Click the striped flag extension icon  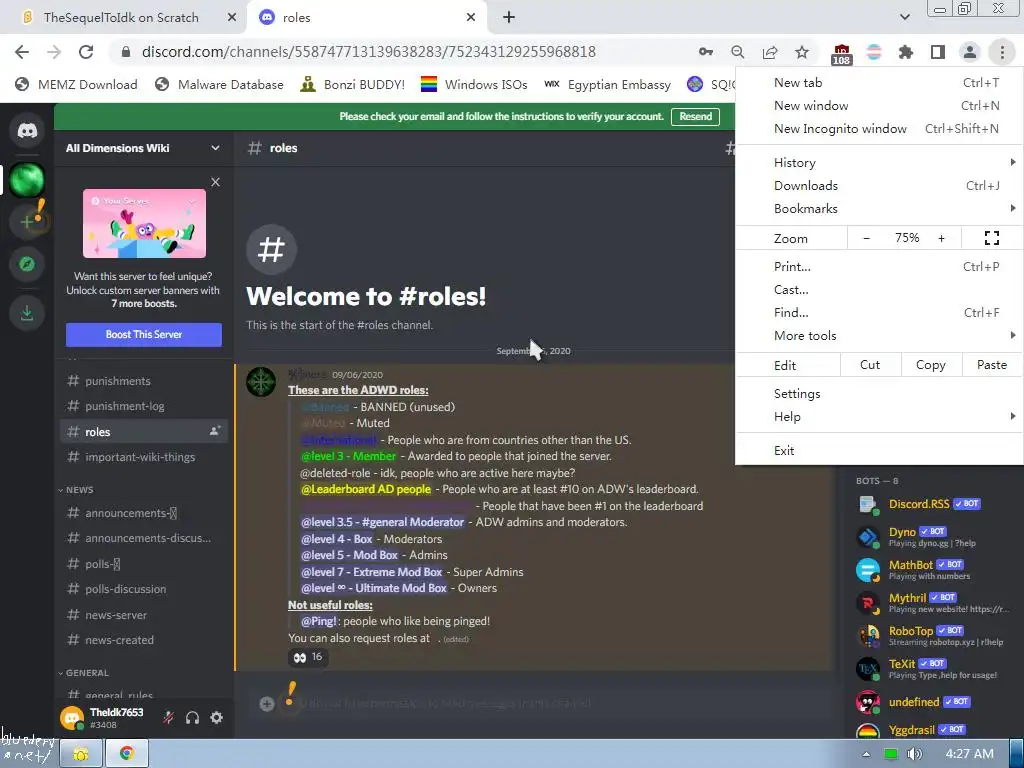(874, 52)
